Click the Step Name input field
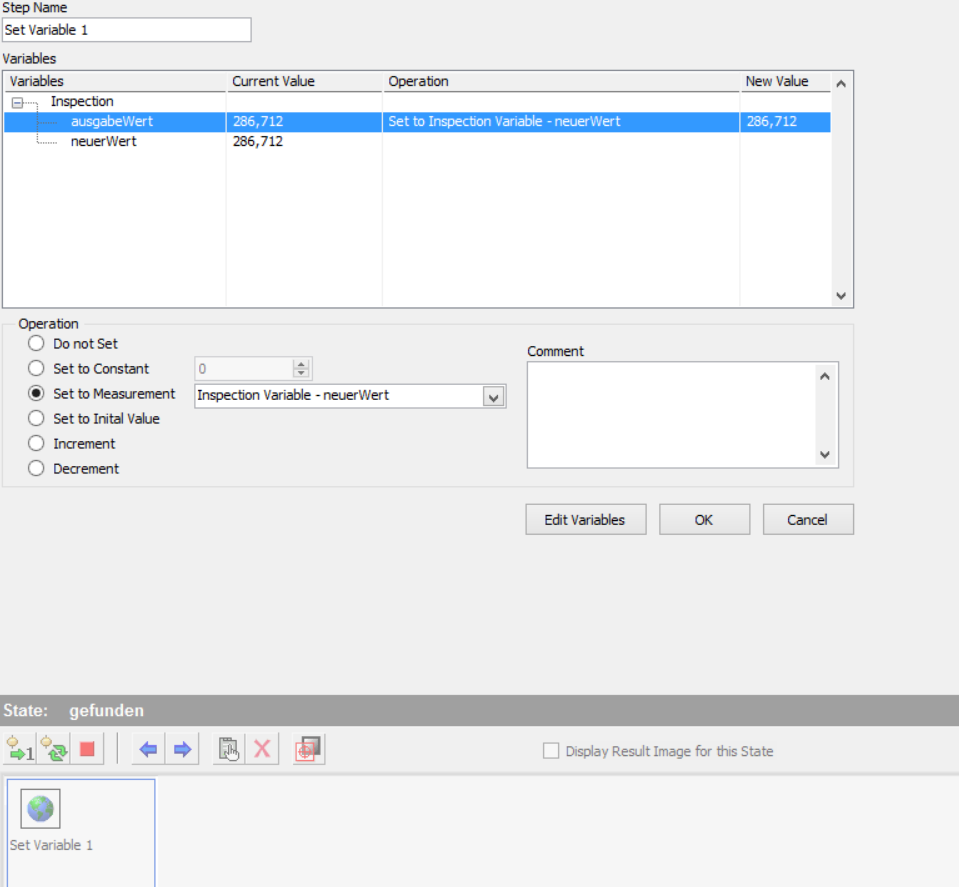 [127, 30]
